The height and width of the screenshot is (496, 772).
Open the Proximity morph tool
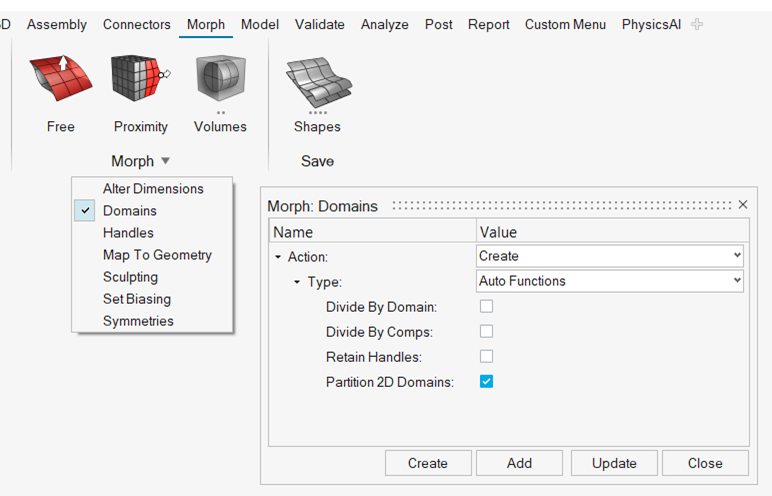click(x=140, y=82)
